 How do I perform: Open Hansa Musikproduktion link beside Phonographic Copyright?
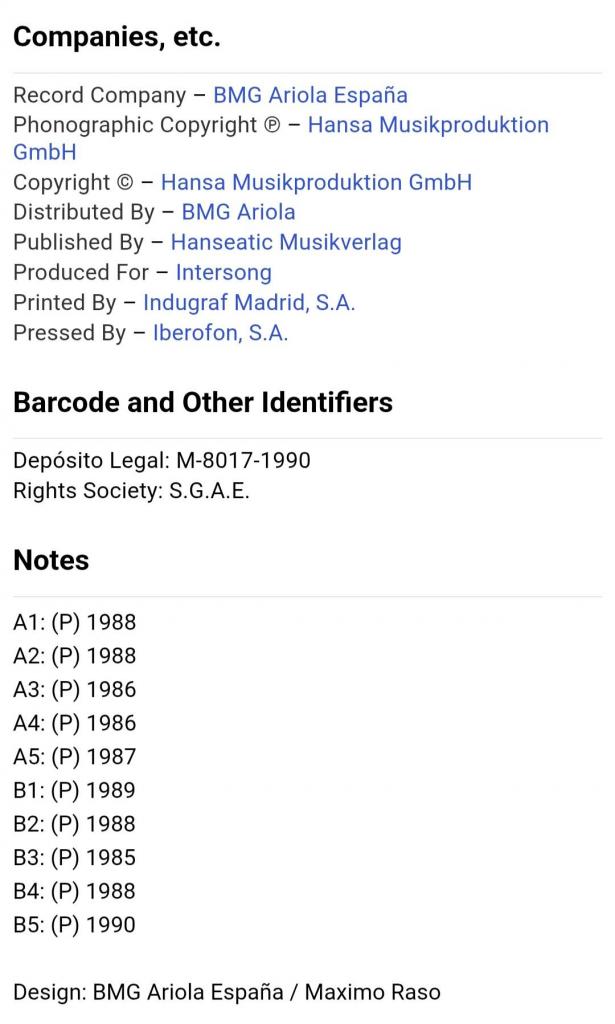(428, 126)
